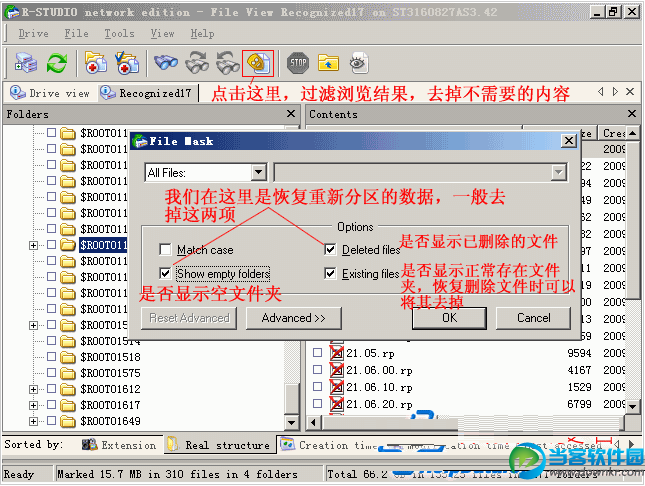The image size is (645, 486).
Task: Open the file mask pattern dropdown arrow
Action: point(558,172)
